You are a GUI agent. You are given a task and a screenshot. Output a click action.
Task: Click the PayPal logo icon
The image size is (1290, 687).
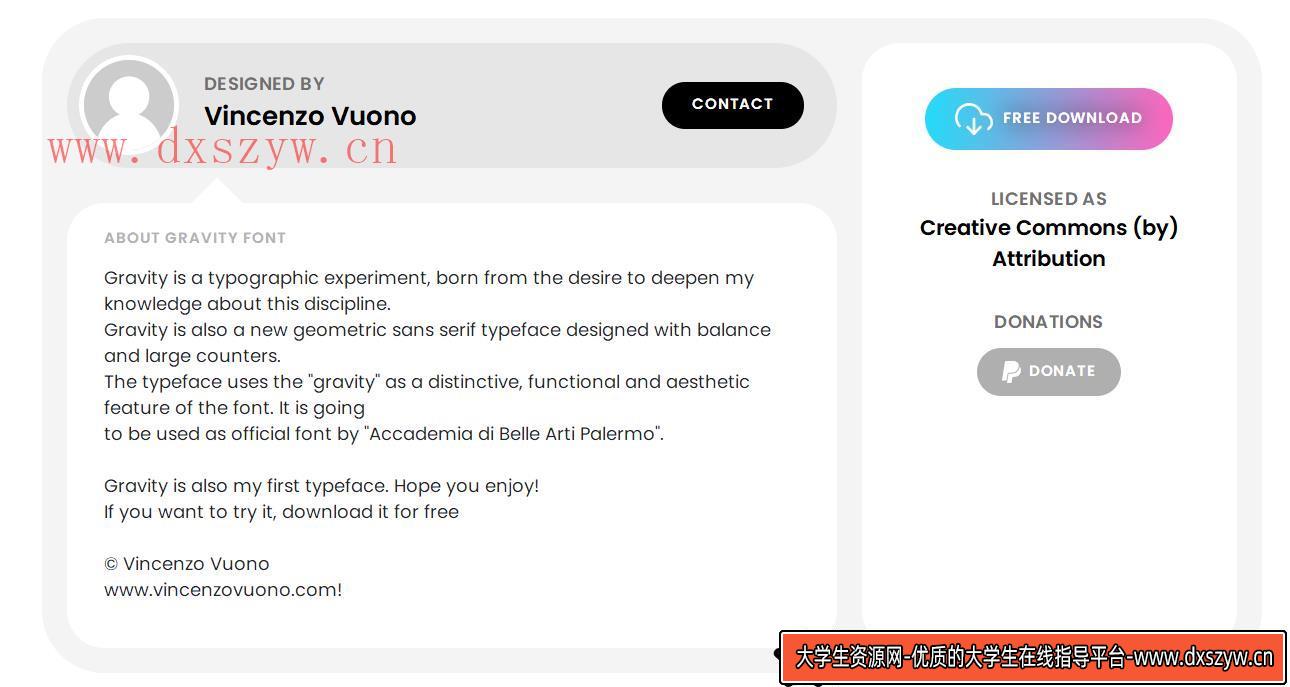[x=1011, y=371]
